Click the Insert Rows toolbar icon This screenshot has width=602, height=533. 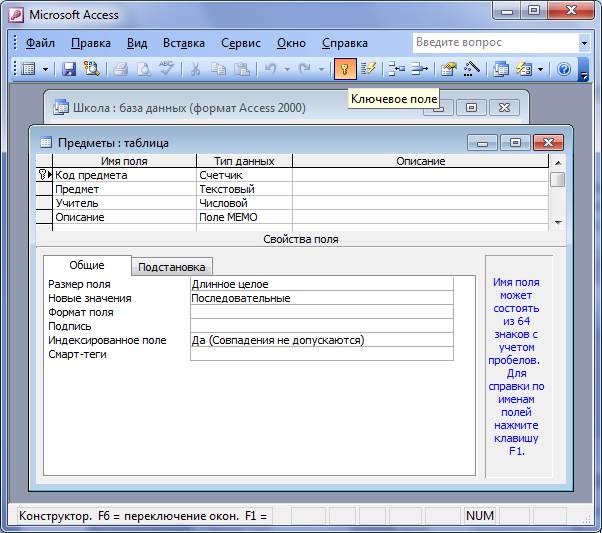click(397, 69)
